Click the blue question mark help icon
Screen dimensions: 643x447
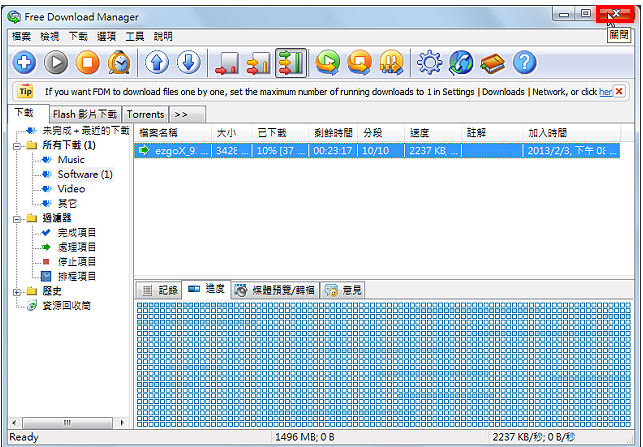click(524, 63)
